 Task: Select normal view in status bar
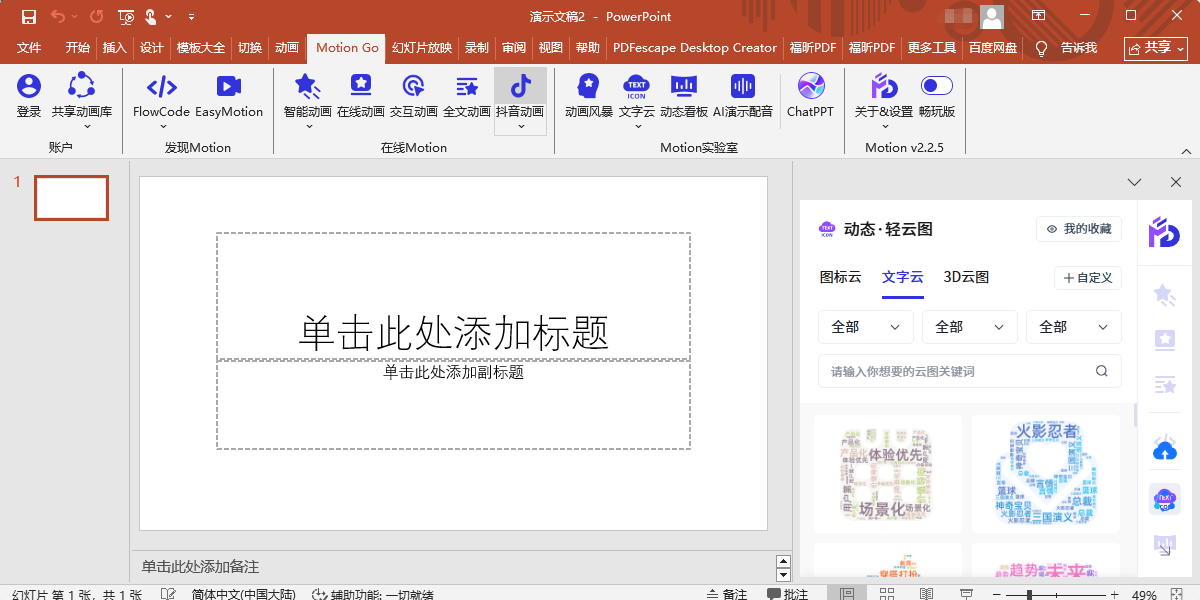847,594
